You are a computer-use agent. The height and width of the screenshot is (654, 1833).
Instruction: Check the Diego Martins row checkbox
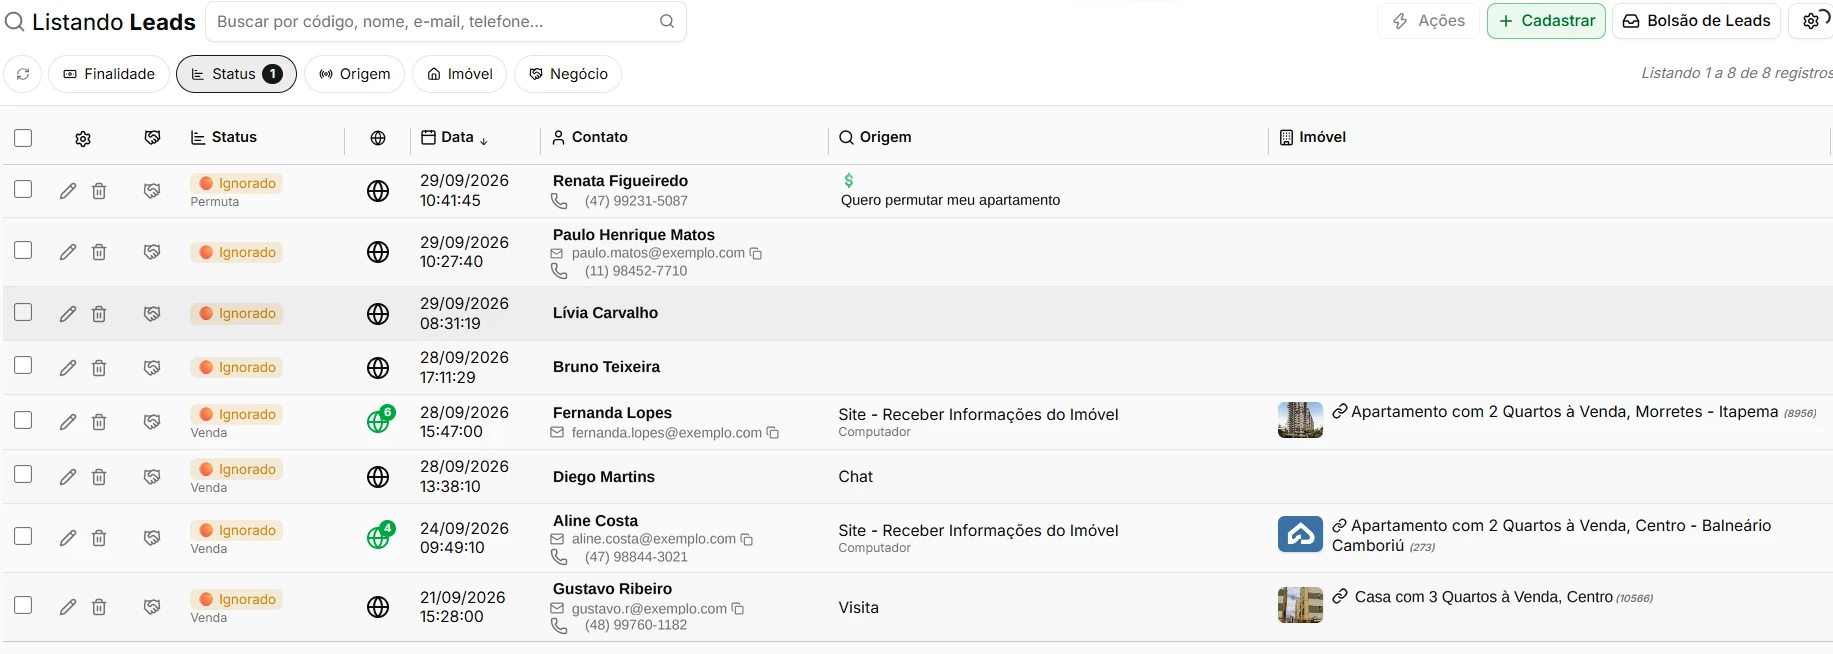click(x=23, y=474)
